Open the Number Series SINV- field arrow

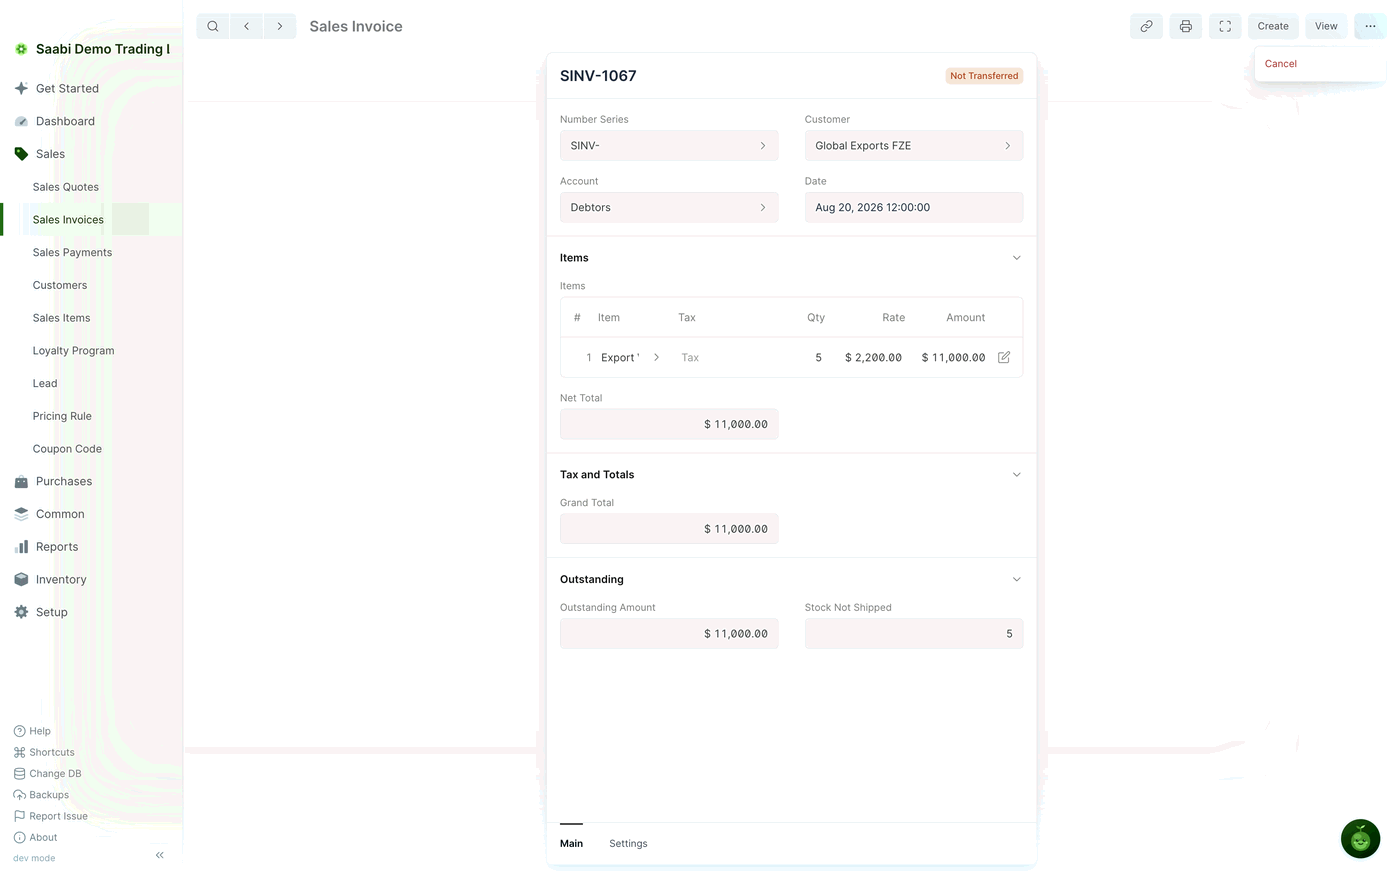click(763, 146)
